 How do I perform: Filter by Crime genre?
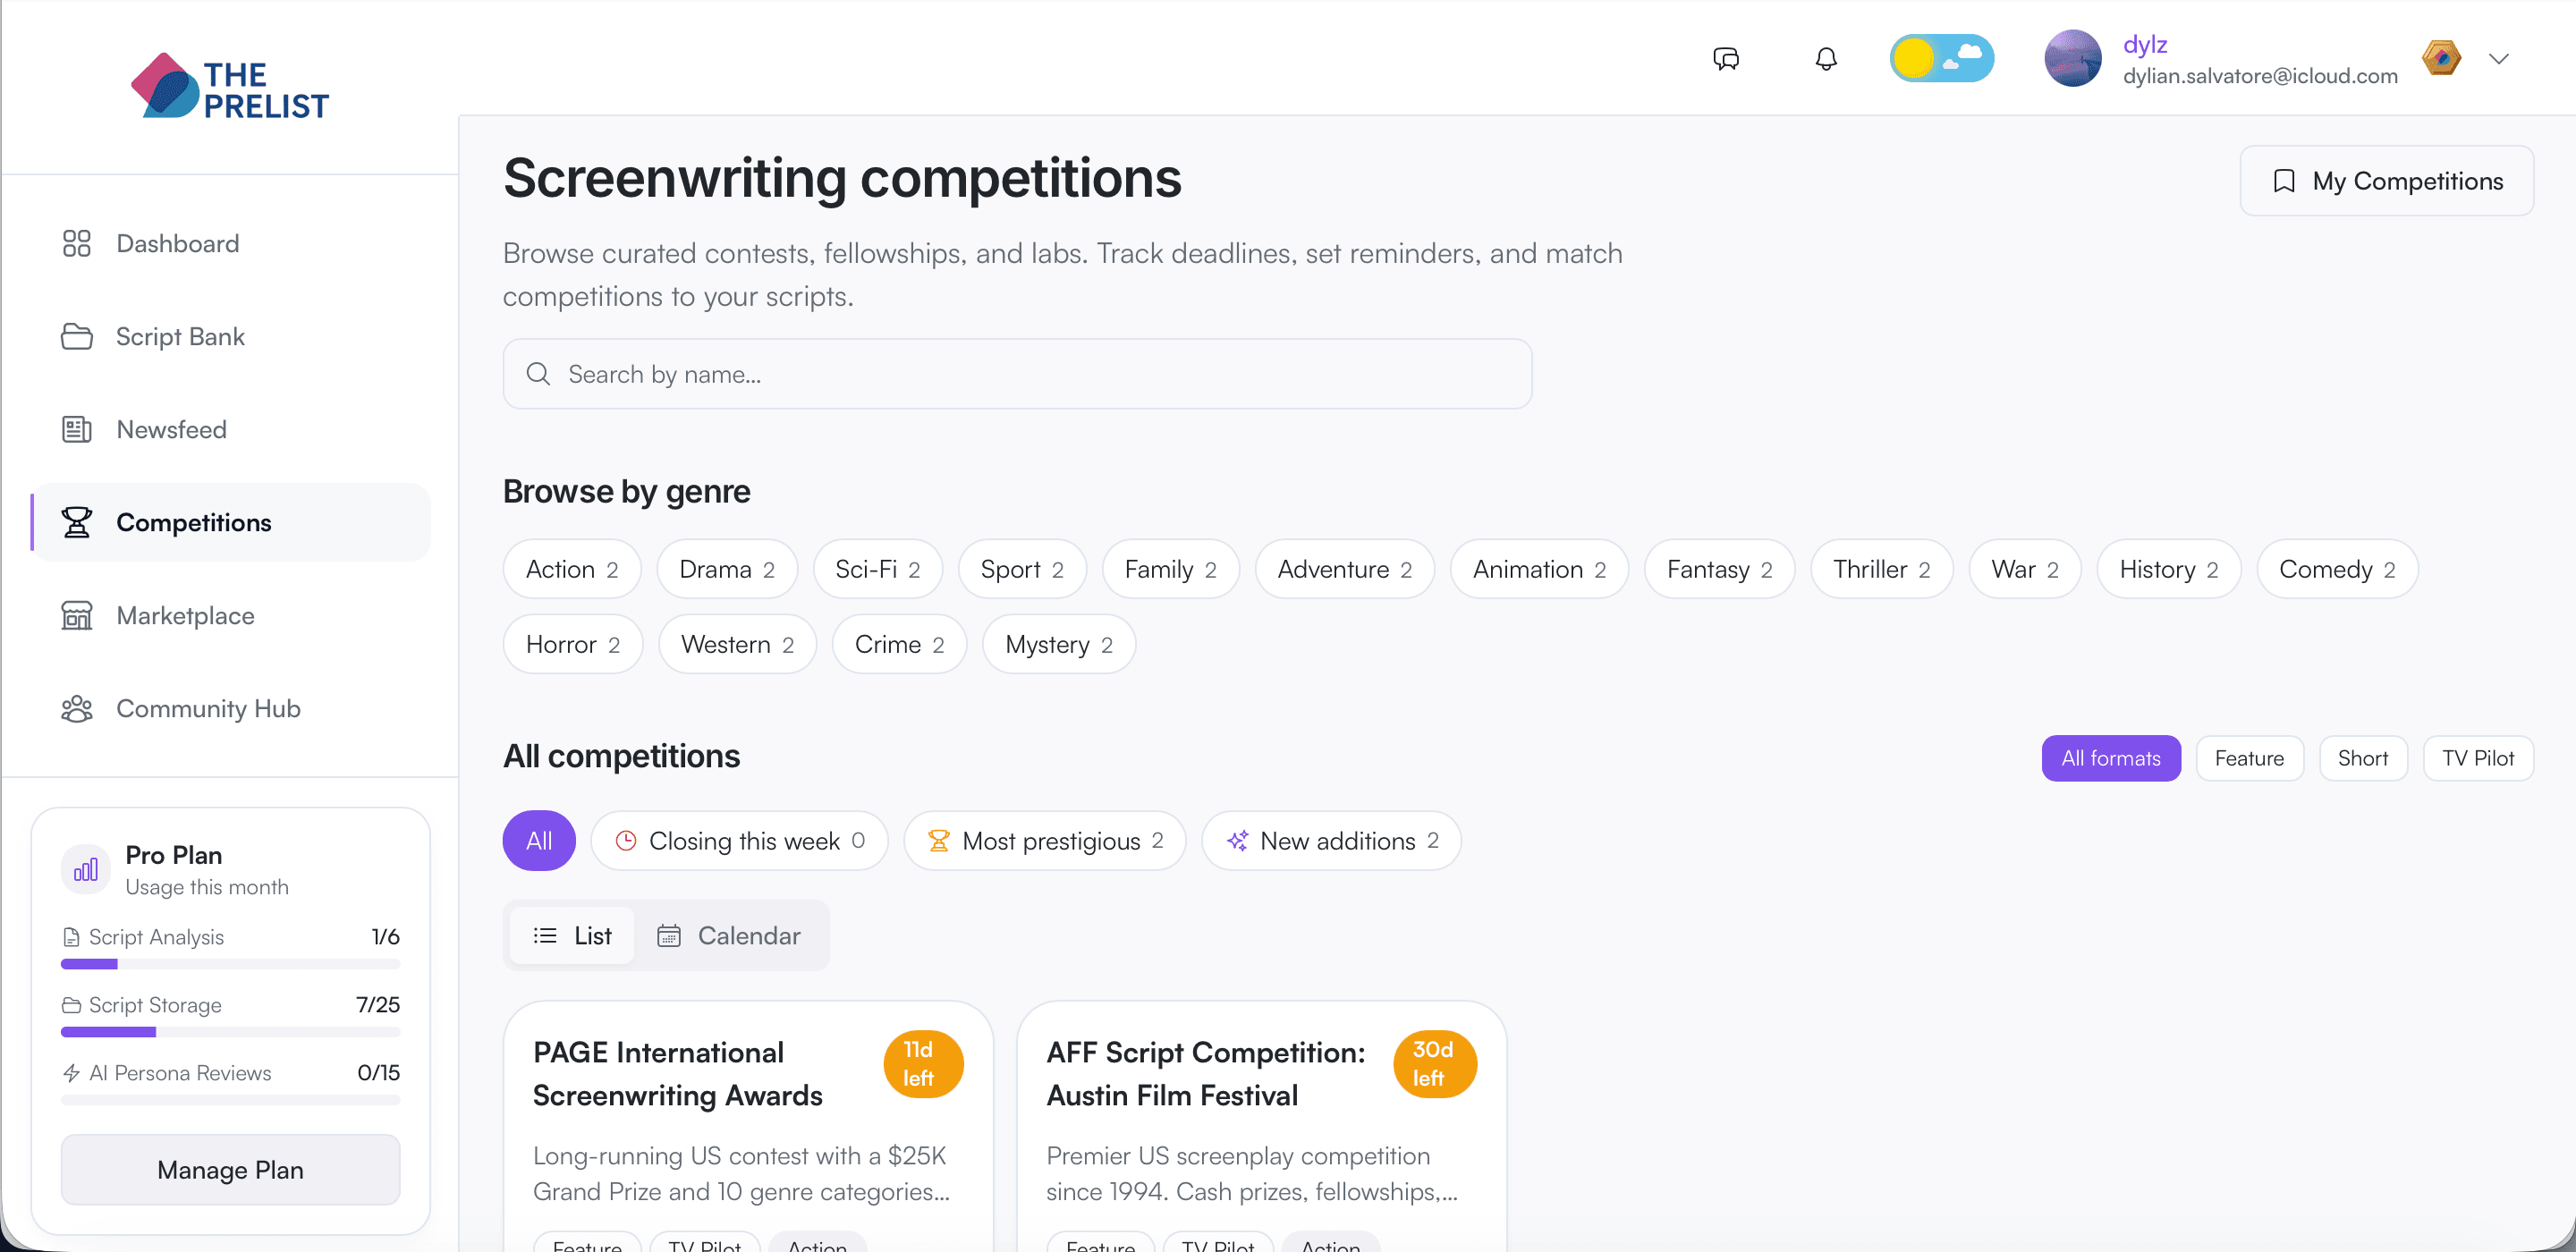coord(899,644)
